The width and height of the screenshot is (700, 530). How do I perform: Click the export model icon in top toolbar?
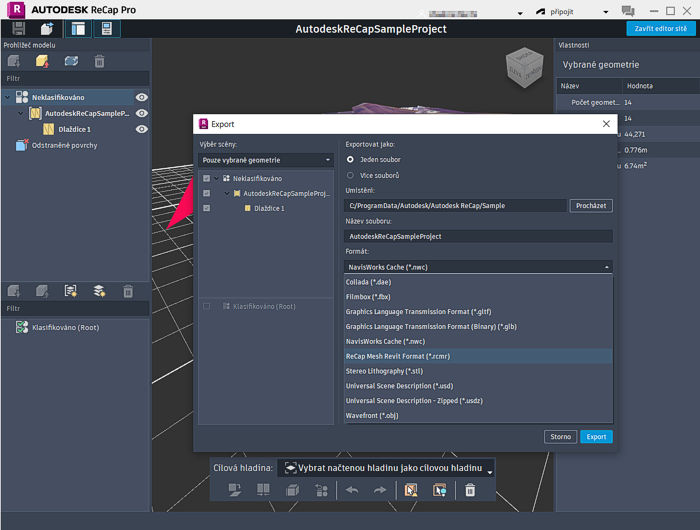(47, 29)
